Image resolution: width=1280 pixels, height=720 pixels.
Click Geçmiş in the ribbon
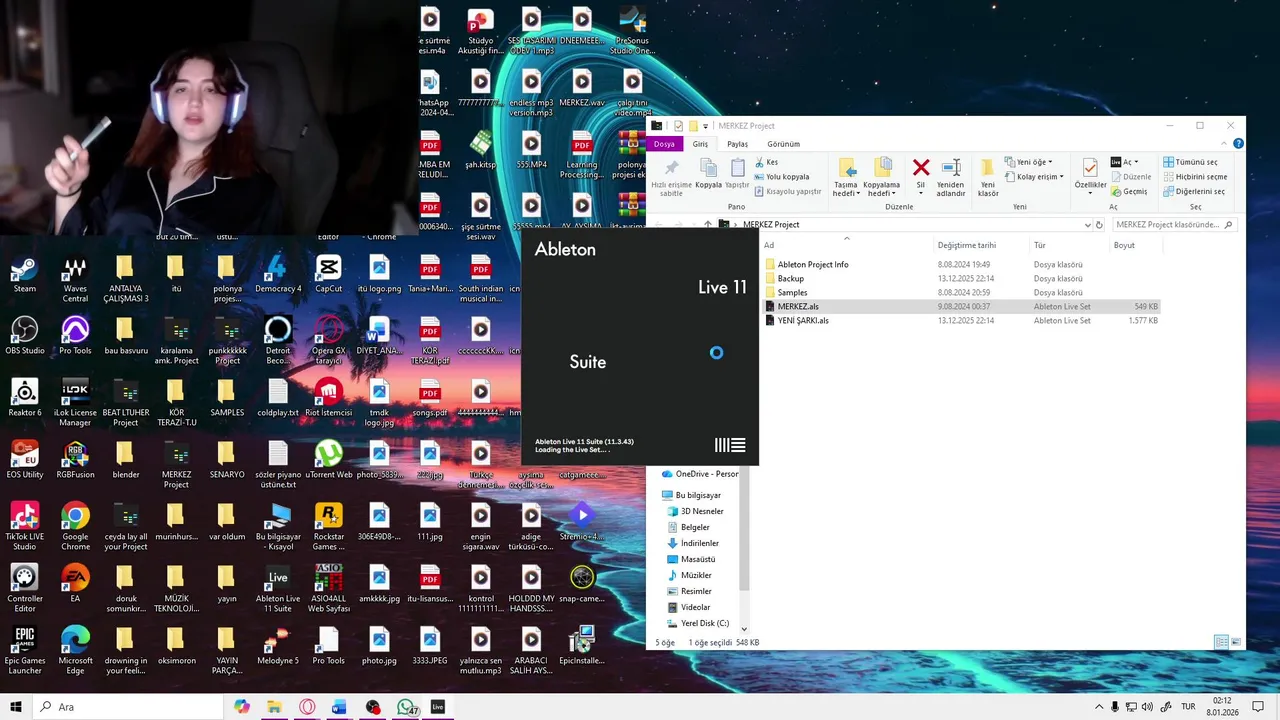tap(1129, 191)
